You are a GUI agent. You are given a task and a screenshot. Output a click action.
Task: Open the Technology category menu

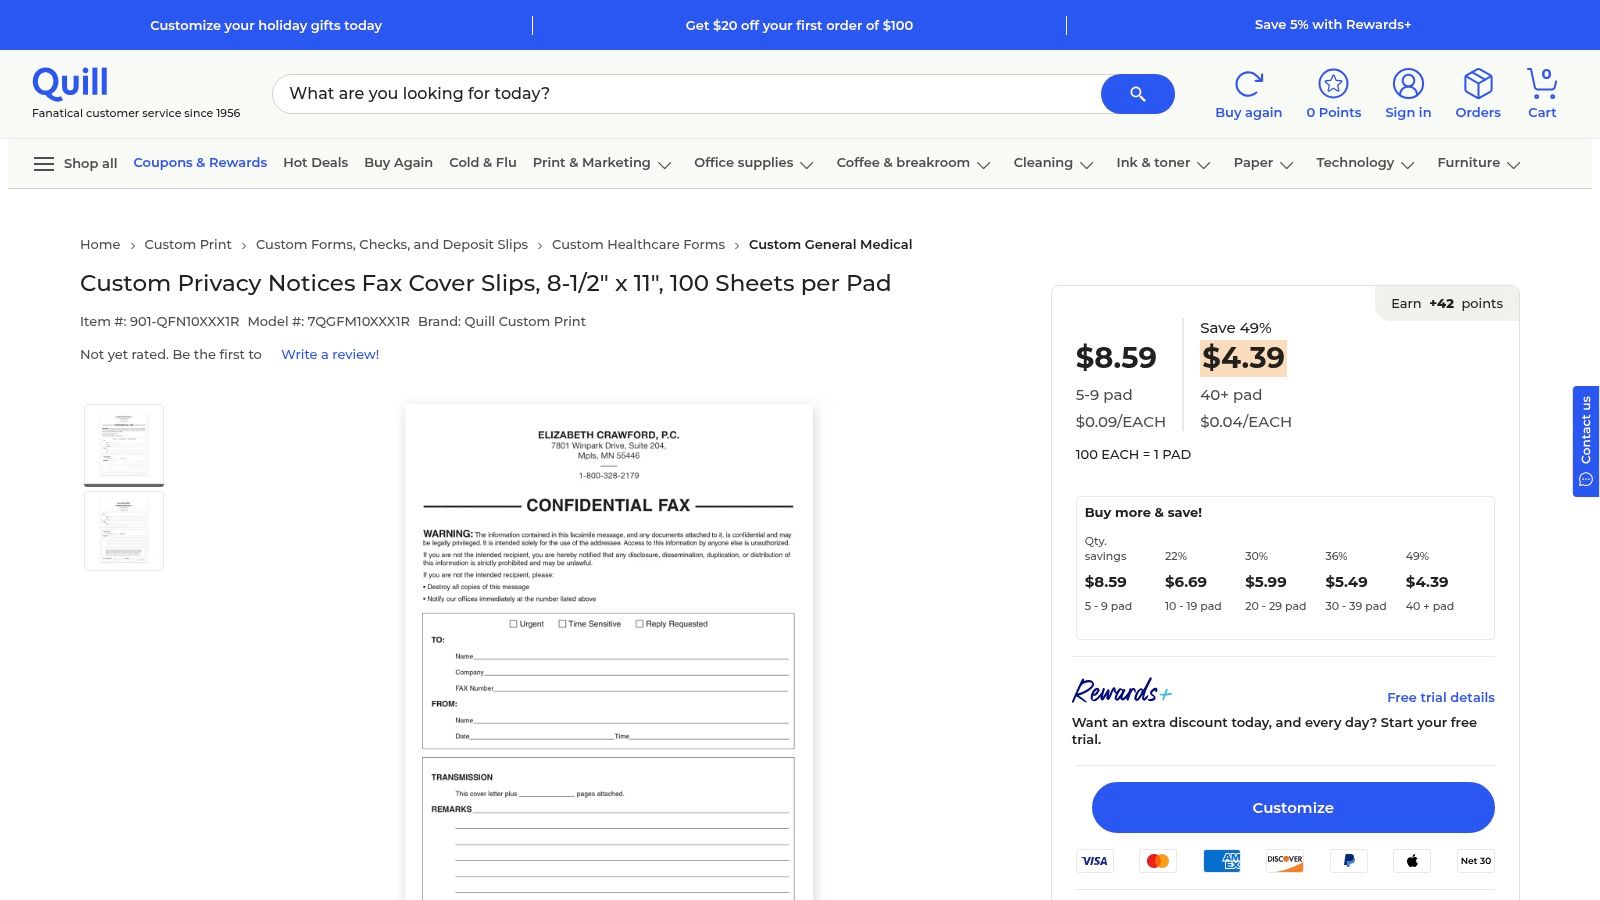point(1365,163)
